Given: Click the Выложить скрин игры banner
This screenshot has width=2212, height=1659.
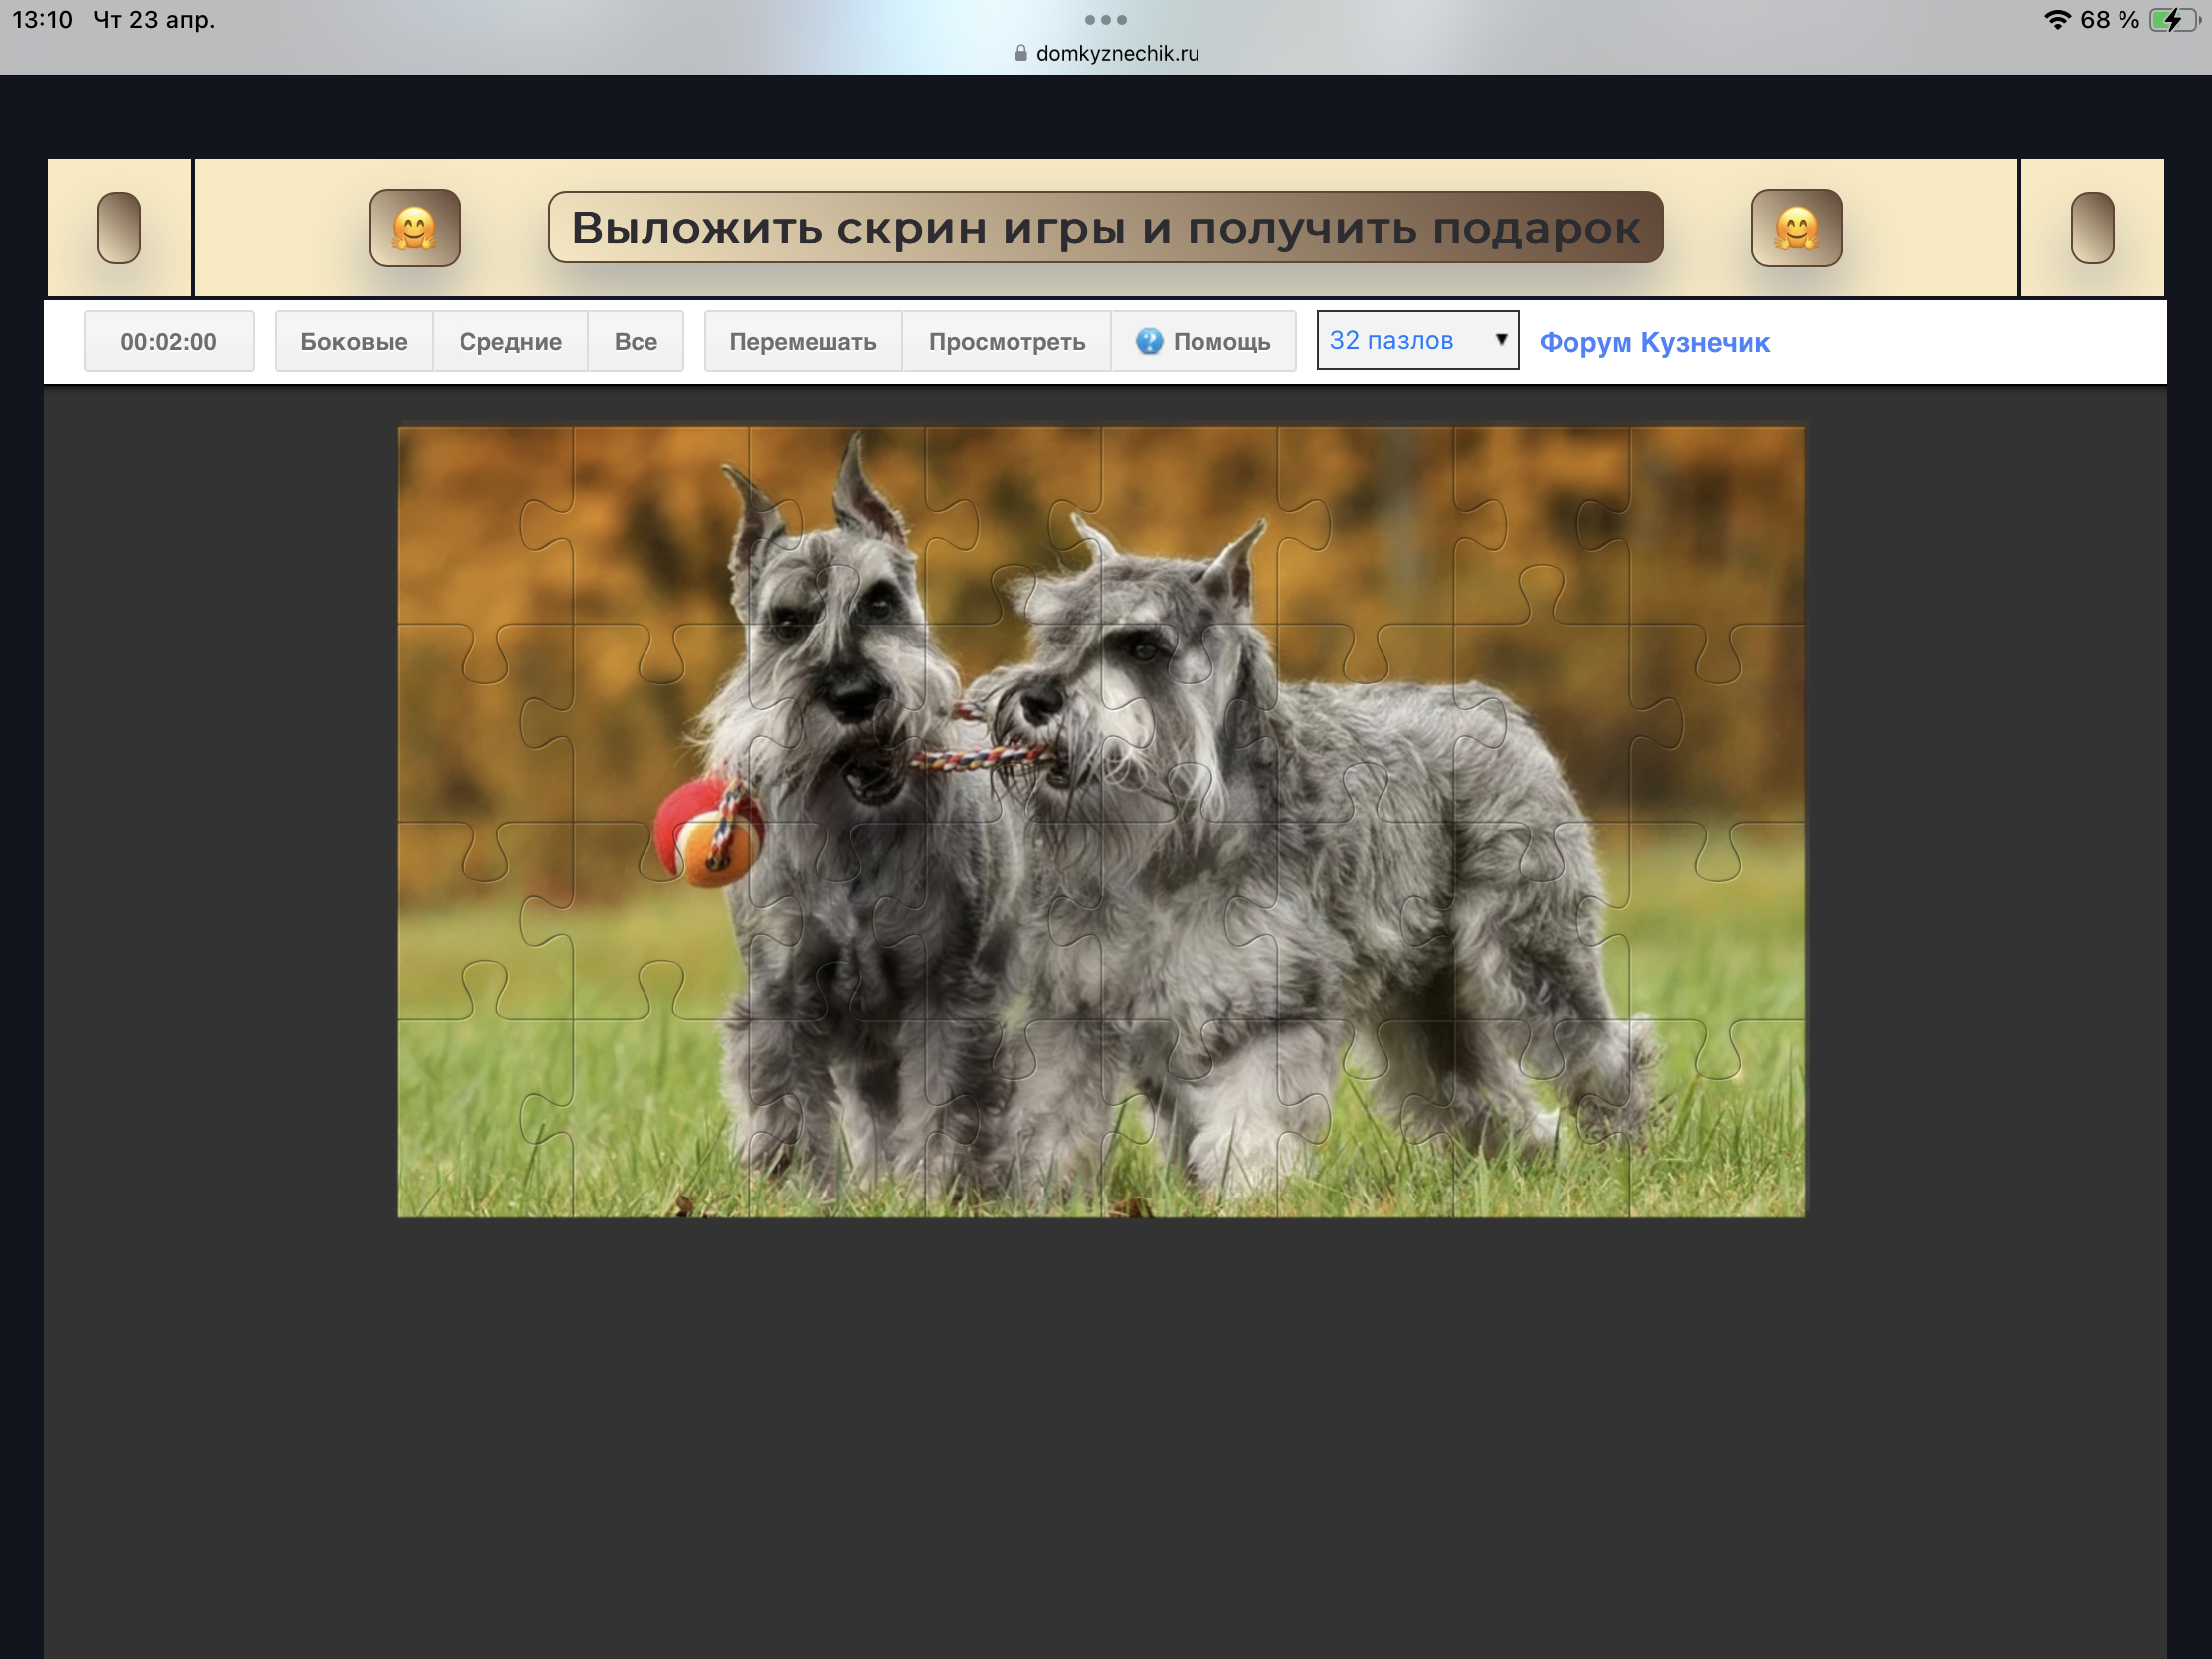Looking at the screenshot, I should click(x=1105, y=228).
